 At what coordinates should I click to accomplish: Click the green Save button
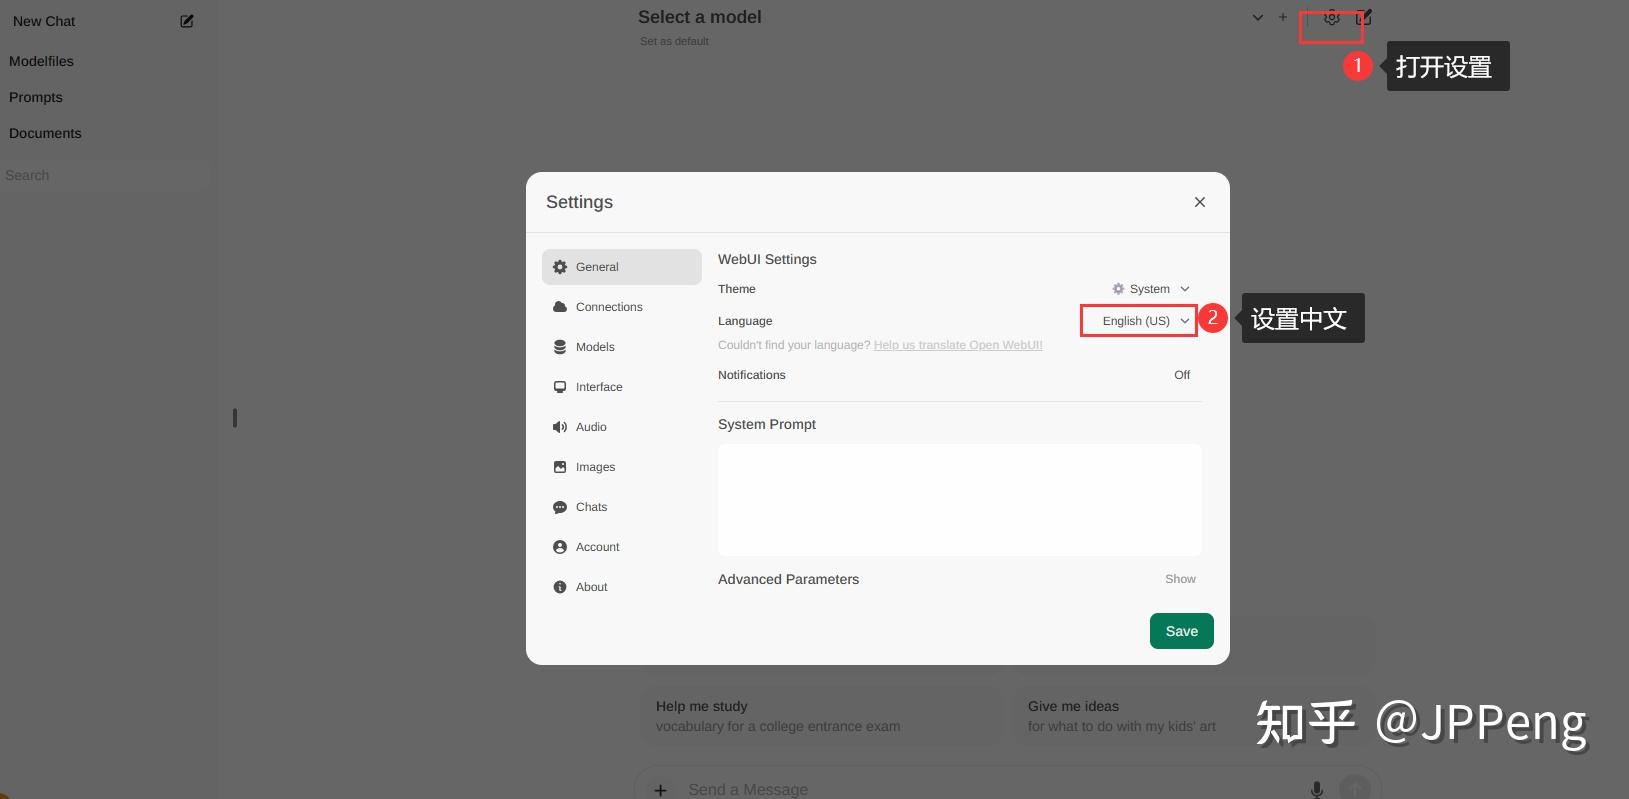[1181, 631]
